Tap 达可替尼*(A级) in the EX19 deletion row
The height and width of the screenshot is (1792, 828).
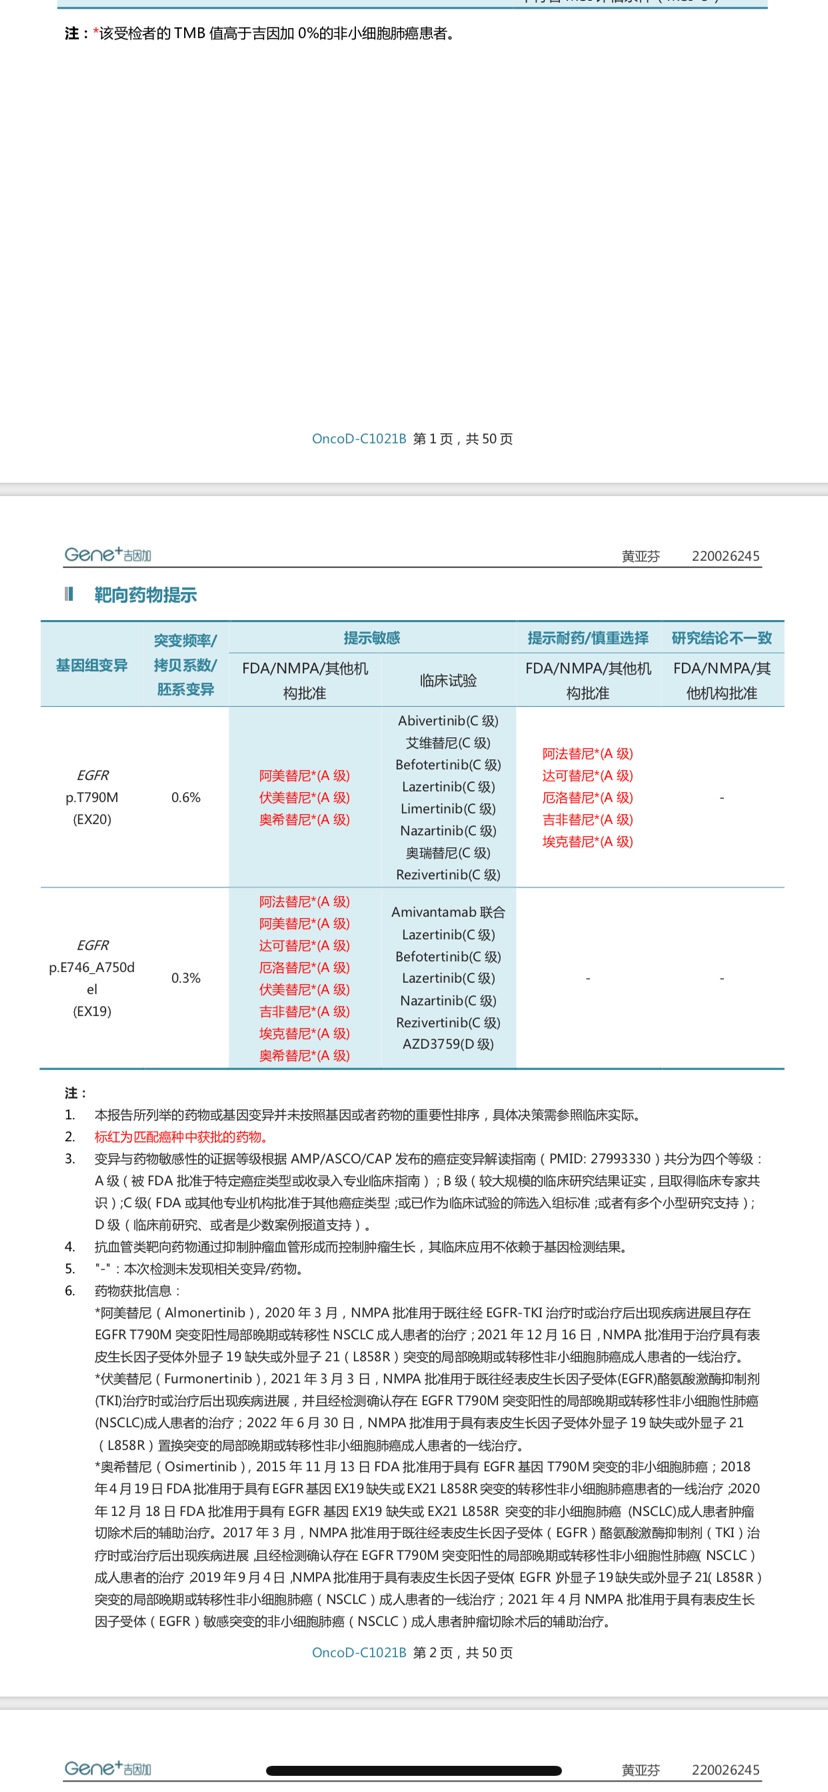click(x=304, y=945)
